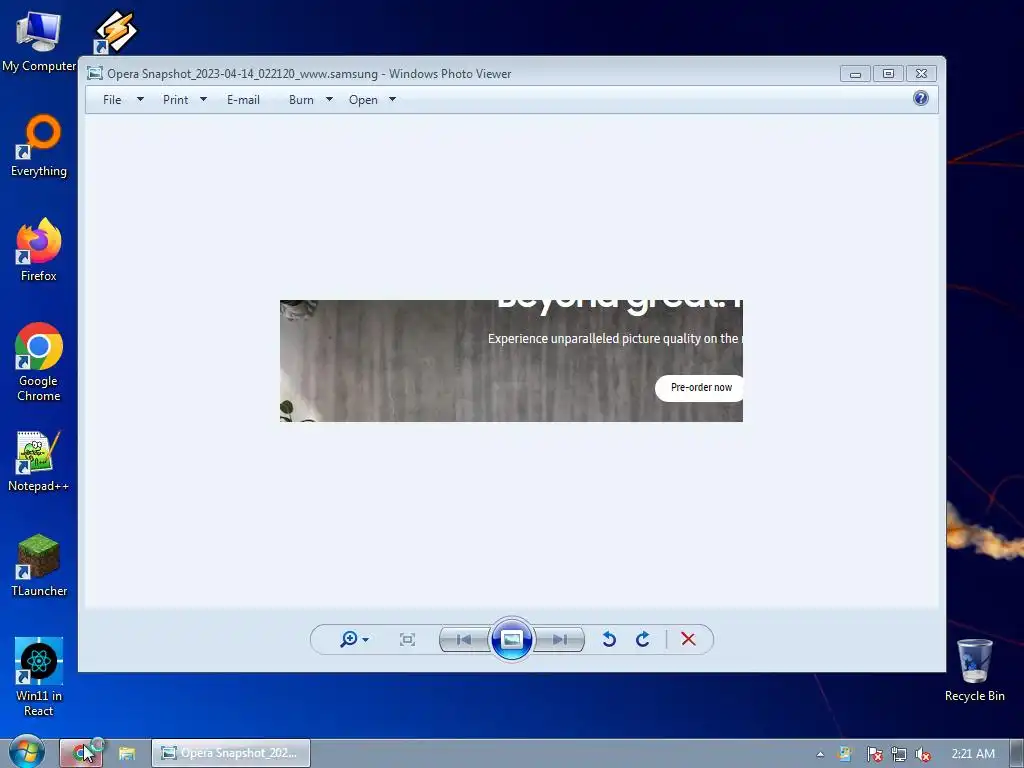This screenshot has height=768, width=1024.
Task: Select Win11 in React desktop icon
Action: [x=39, y=678]
